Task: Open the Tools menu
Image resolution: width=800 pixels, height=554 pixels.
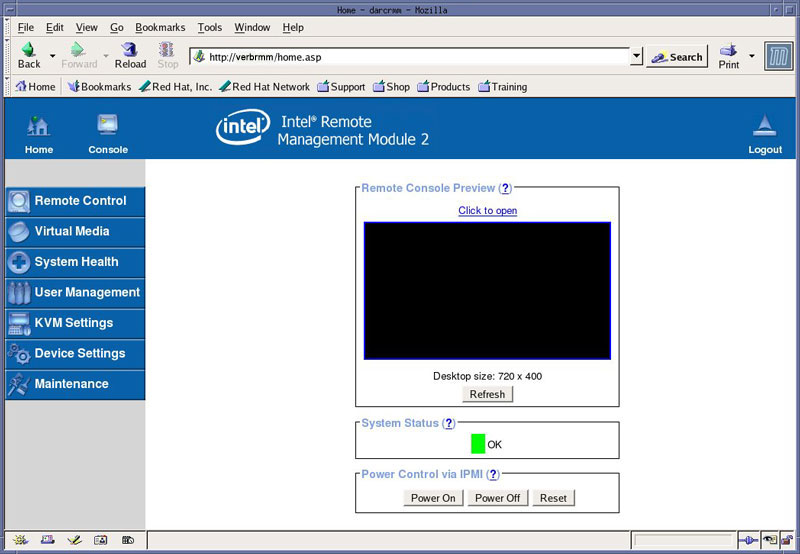Action: (210, 28)
